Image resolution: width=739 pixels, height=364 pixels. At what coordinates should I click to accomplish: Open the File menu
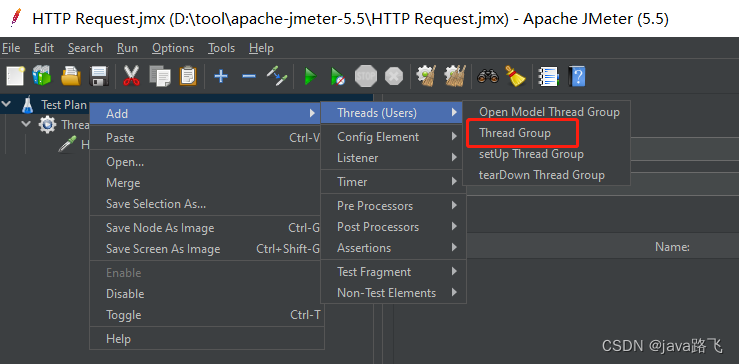[11, 48]
